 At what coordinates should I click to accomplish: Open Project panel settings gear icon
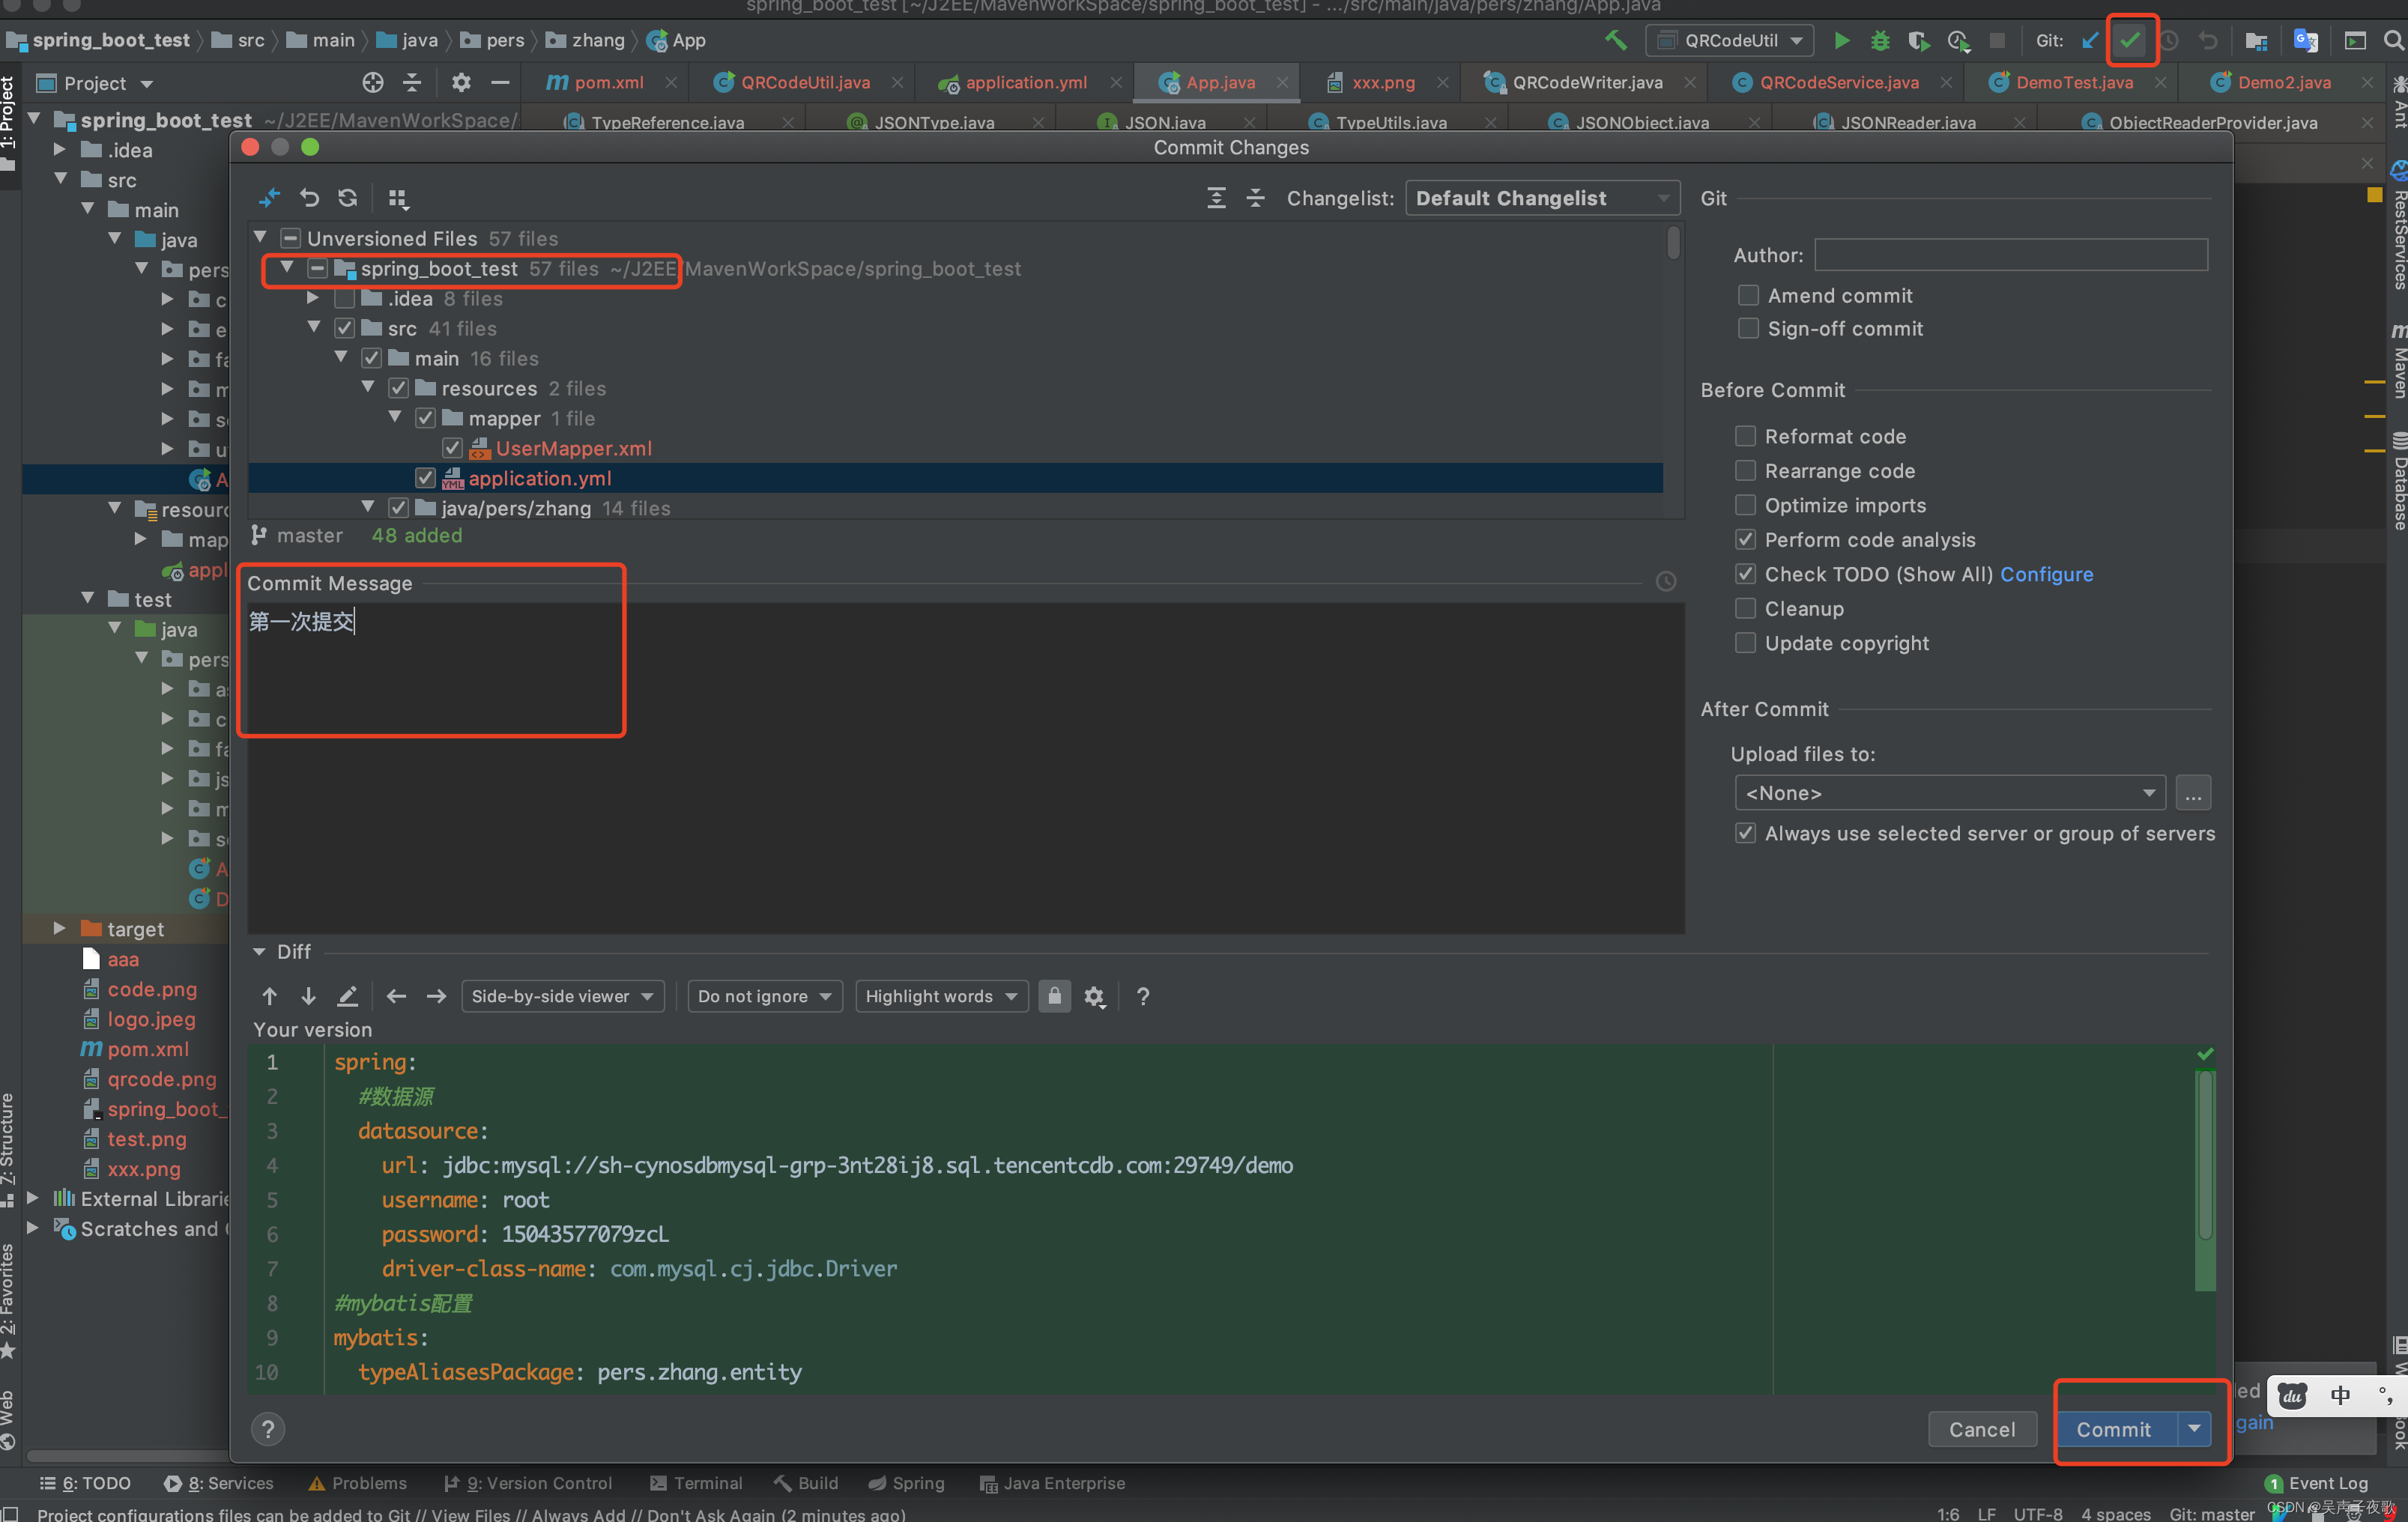[460, 82]
